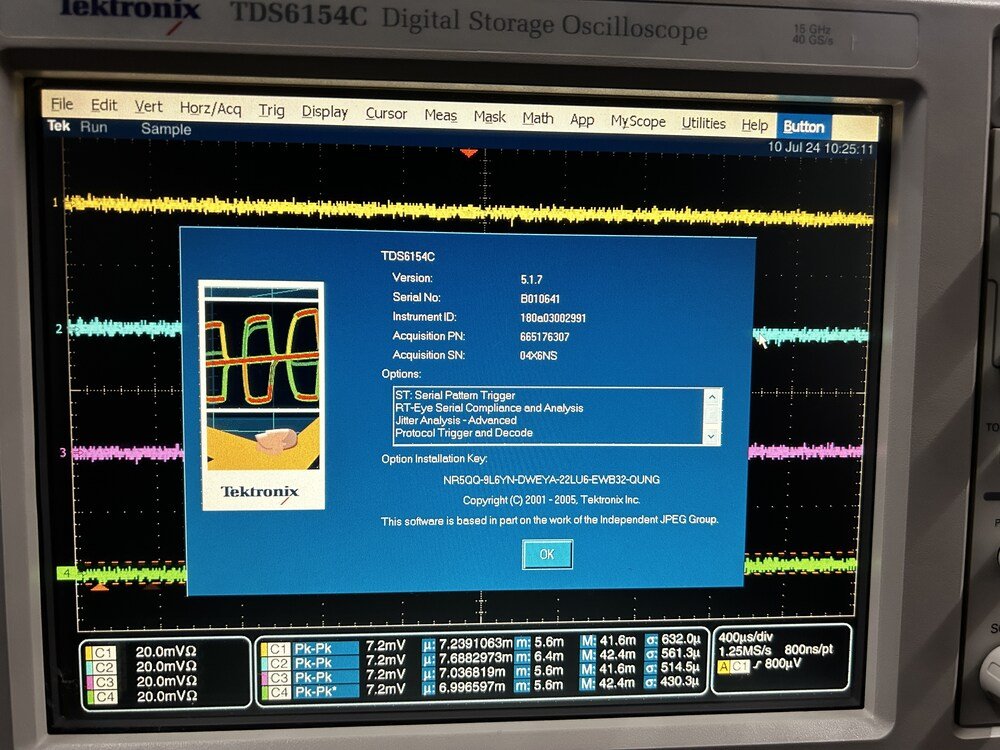Click the 400µs/div timebase readout
Image resolution: width=1000 pixels, height=750 pixels.
(x=746, y=637)
